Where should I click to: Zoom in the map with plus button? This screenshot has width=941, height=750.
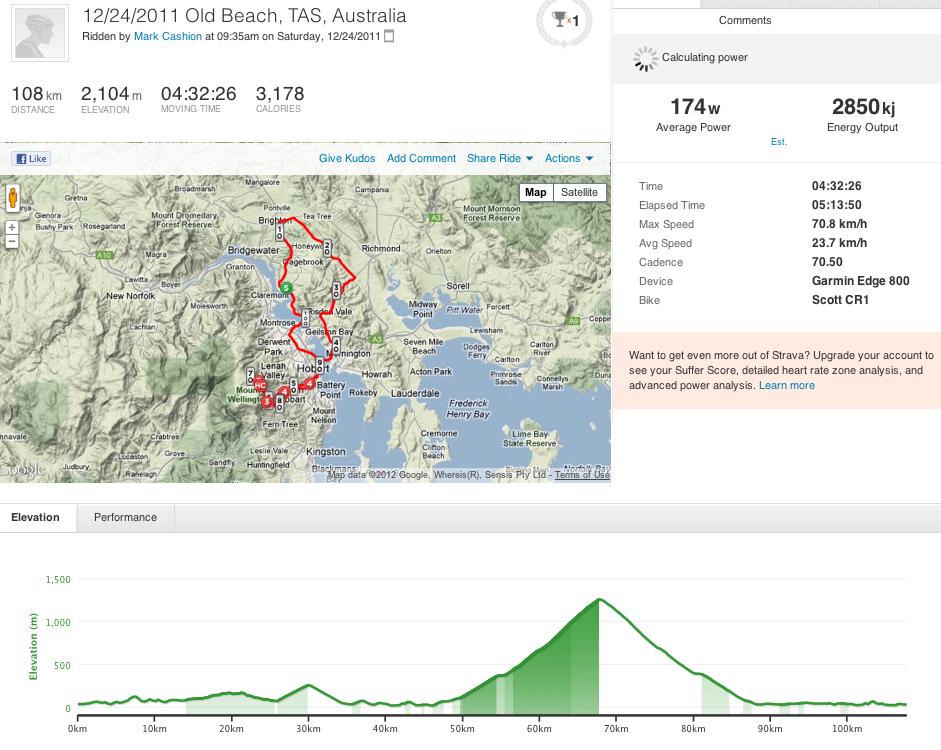pos(12,227)
